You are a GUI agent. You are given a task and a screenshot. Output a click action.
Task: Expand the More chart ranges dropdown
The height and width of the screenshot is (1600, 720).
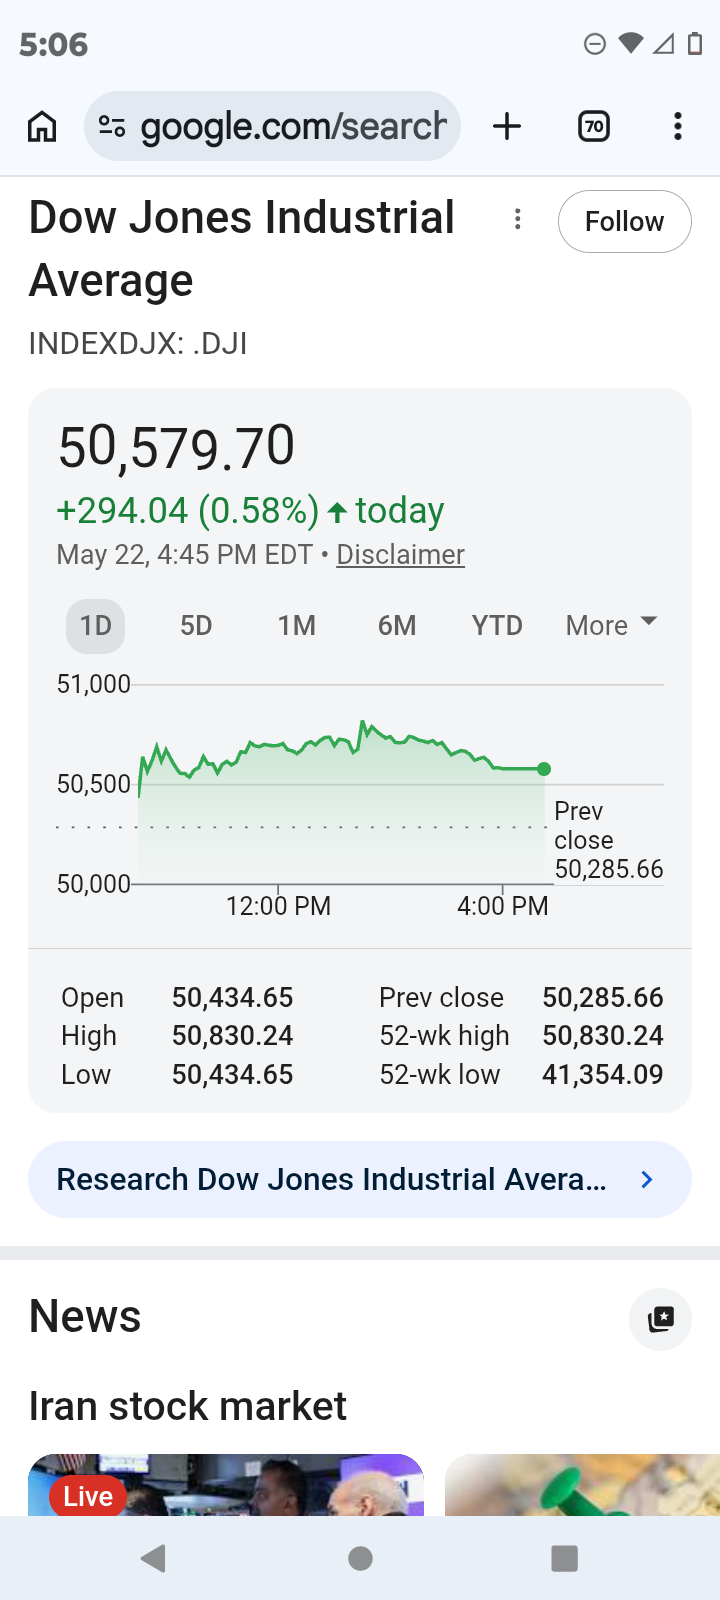[x=611, y=626]
